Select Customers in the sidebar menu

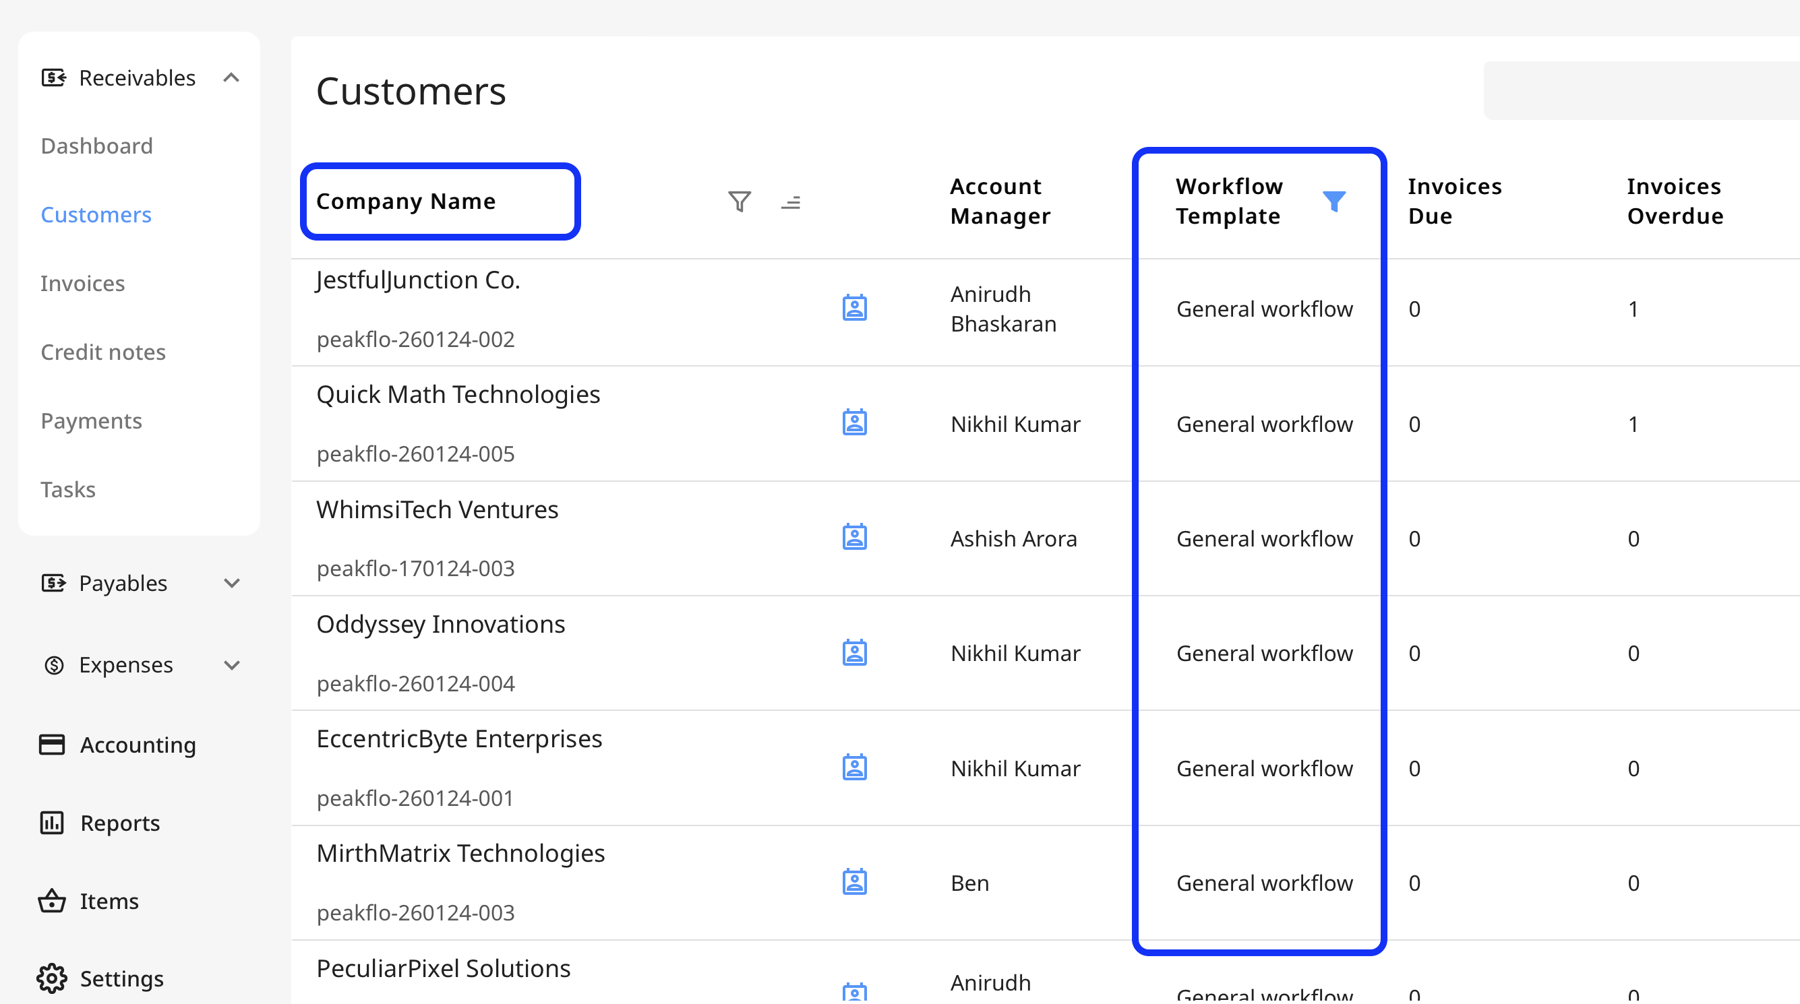point(96,214)
